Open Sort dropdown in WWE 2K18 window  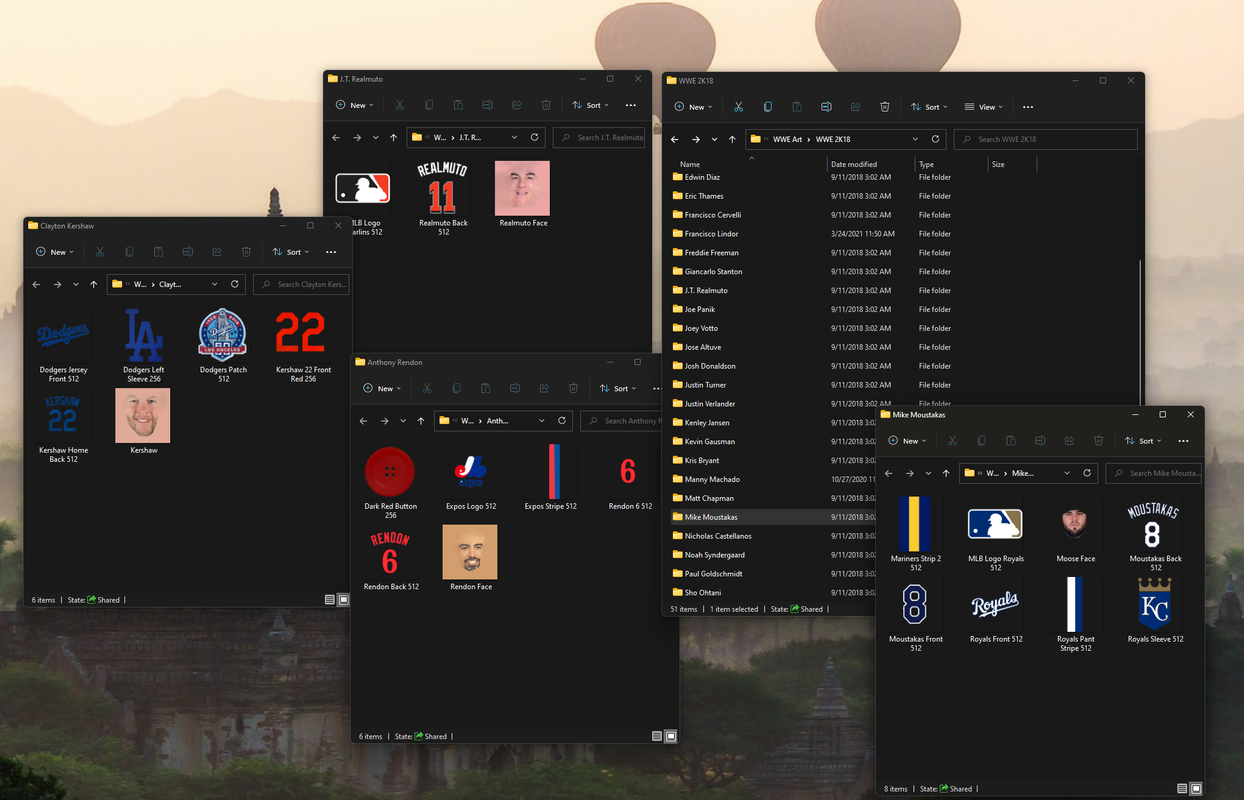930,107
